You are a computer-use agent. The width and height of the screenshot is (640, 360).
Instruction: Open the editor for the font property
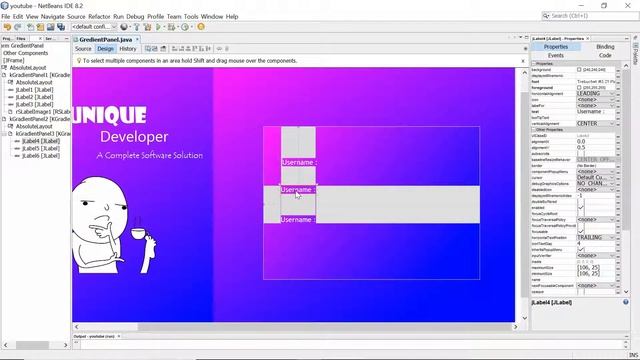point(618,82)
